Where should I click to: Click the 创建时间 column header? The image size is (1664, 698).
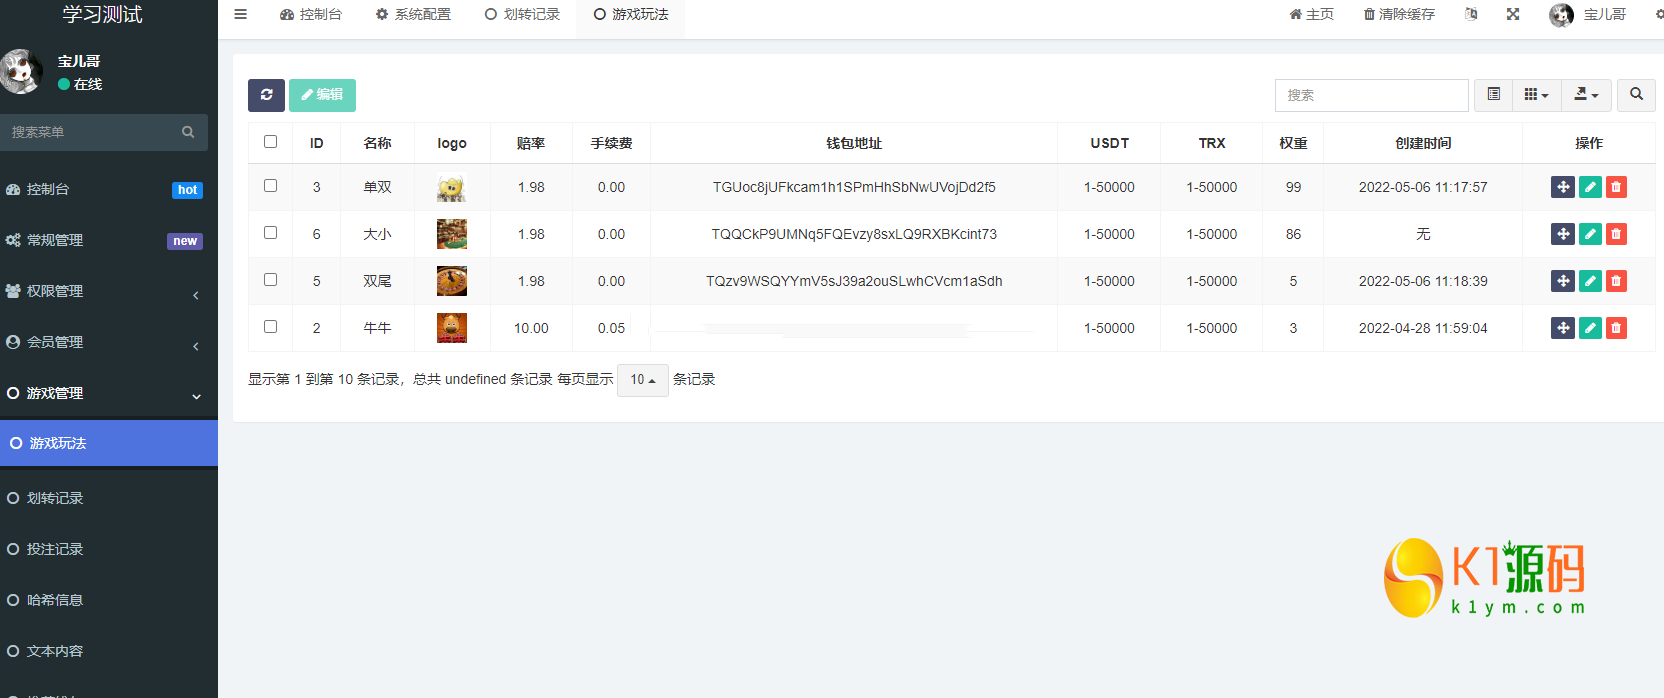coord(1423,143)
